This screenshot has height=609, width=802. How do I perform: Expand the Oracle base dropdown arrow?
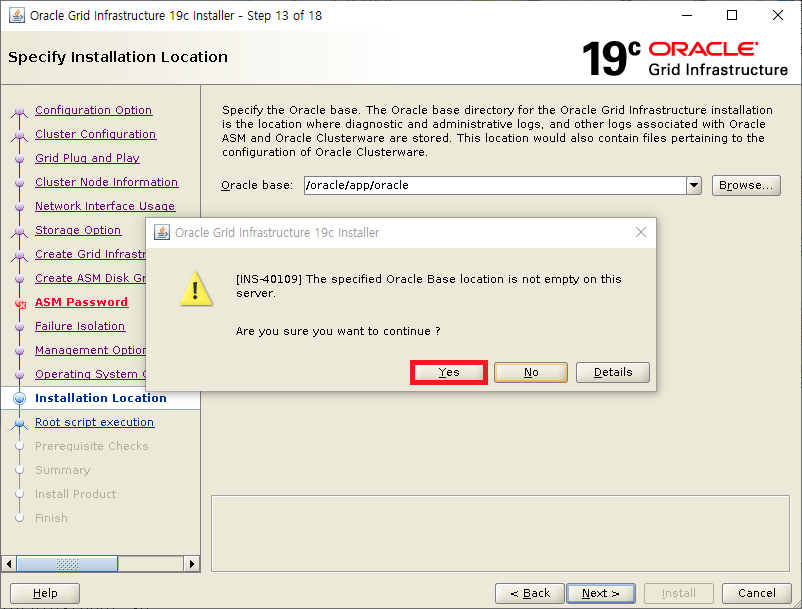pyautogui.click(x=694, y=185)
